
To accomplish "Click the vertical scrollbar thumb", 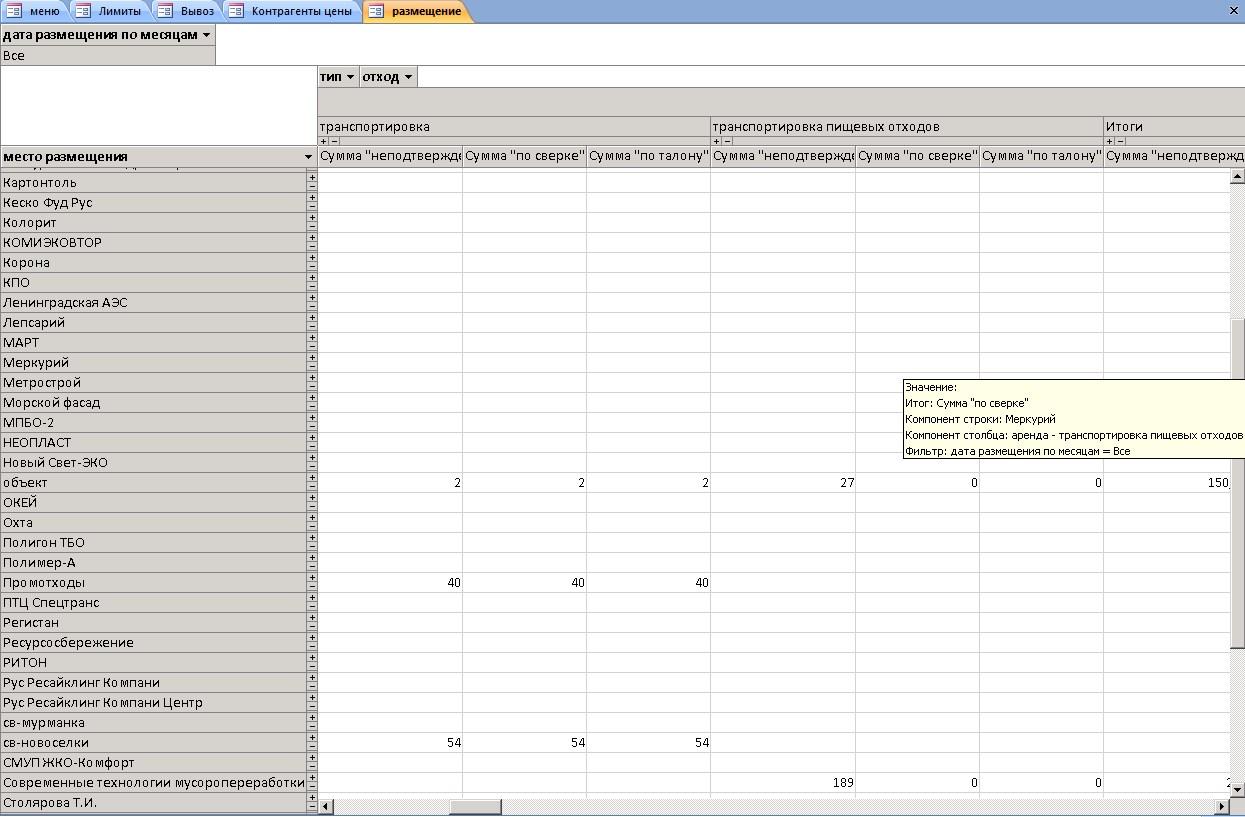I will point(1237,485).
